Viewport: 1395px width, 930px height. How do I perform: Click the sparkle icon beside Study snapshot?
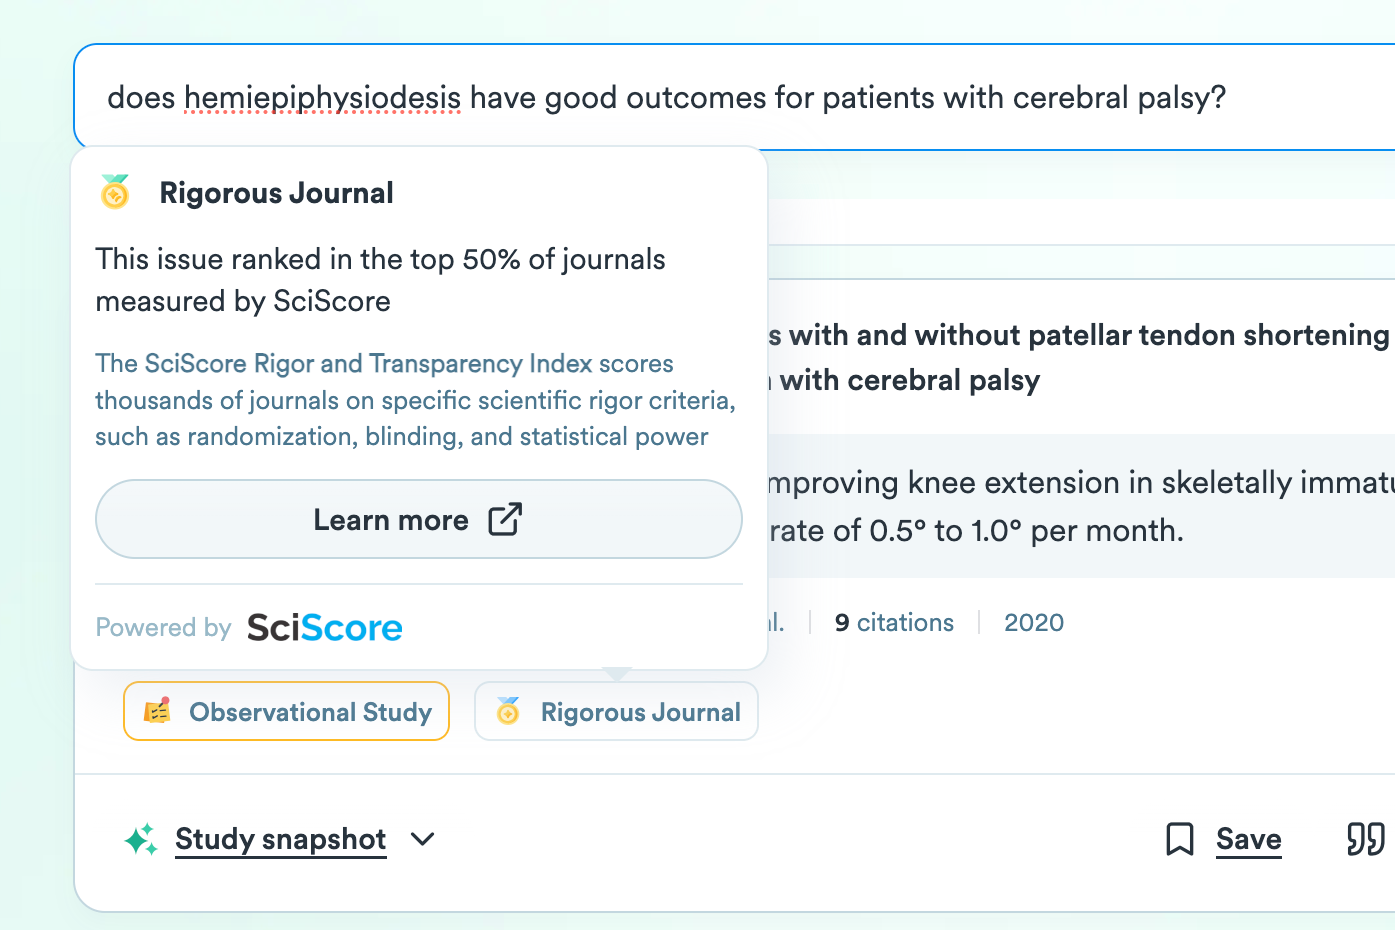pyautogui.click(x=141, y=839)
